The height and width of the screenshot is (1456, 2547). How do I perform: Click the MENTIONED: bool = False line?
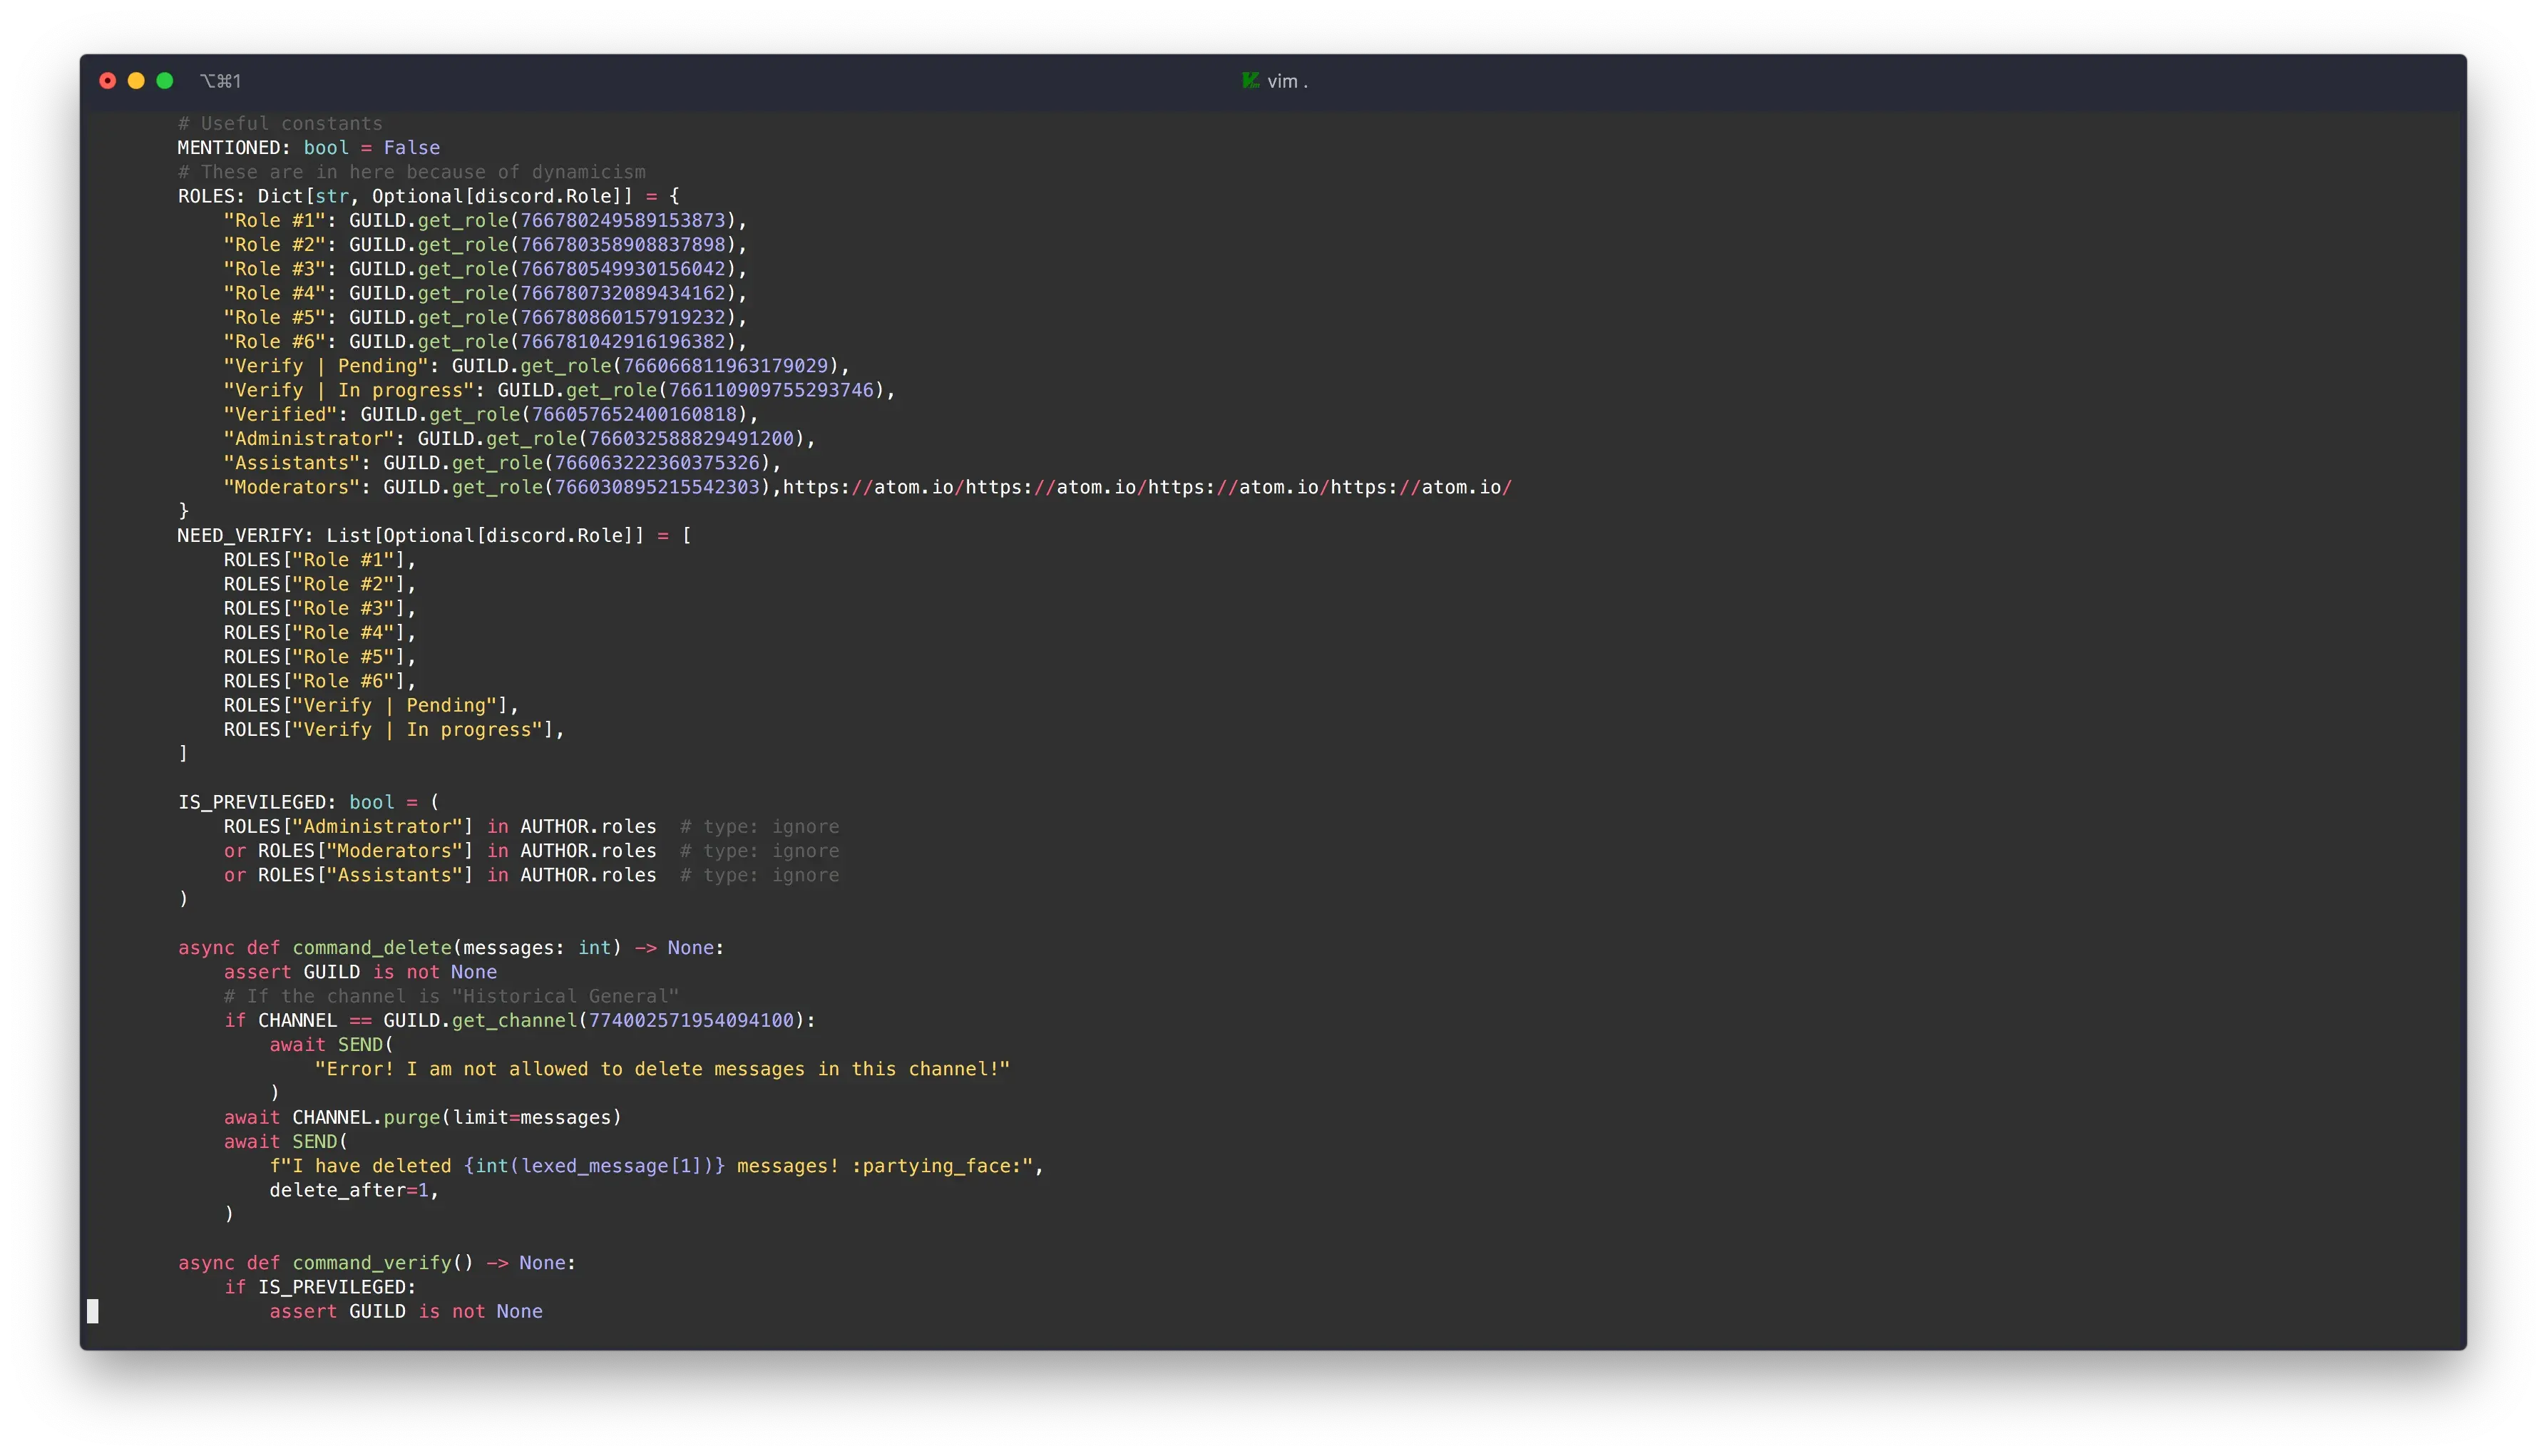click(307, 147)
